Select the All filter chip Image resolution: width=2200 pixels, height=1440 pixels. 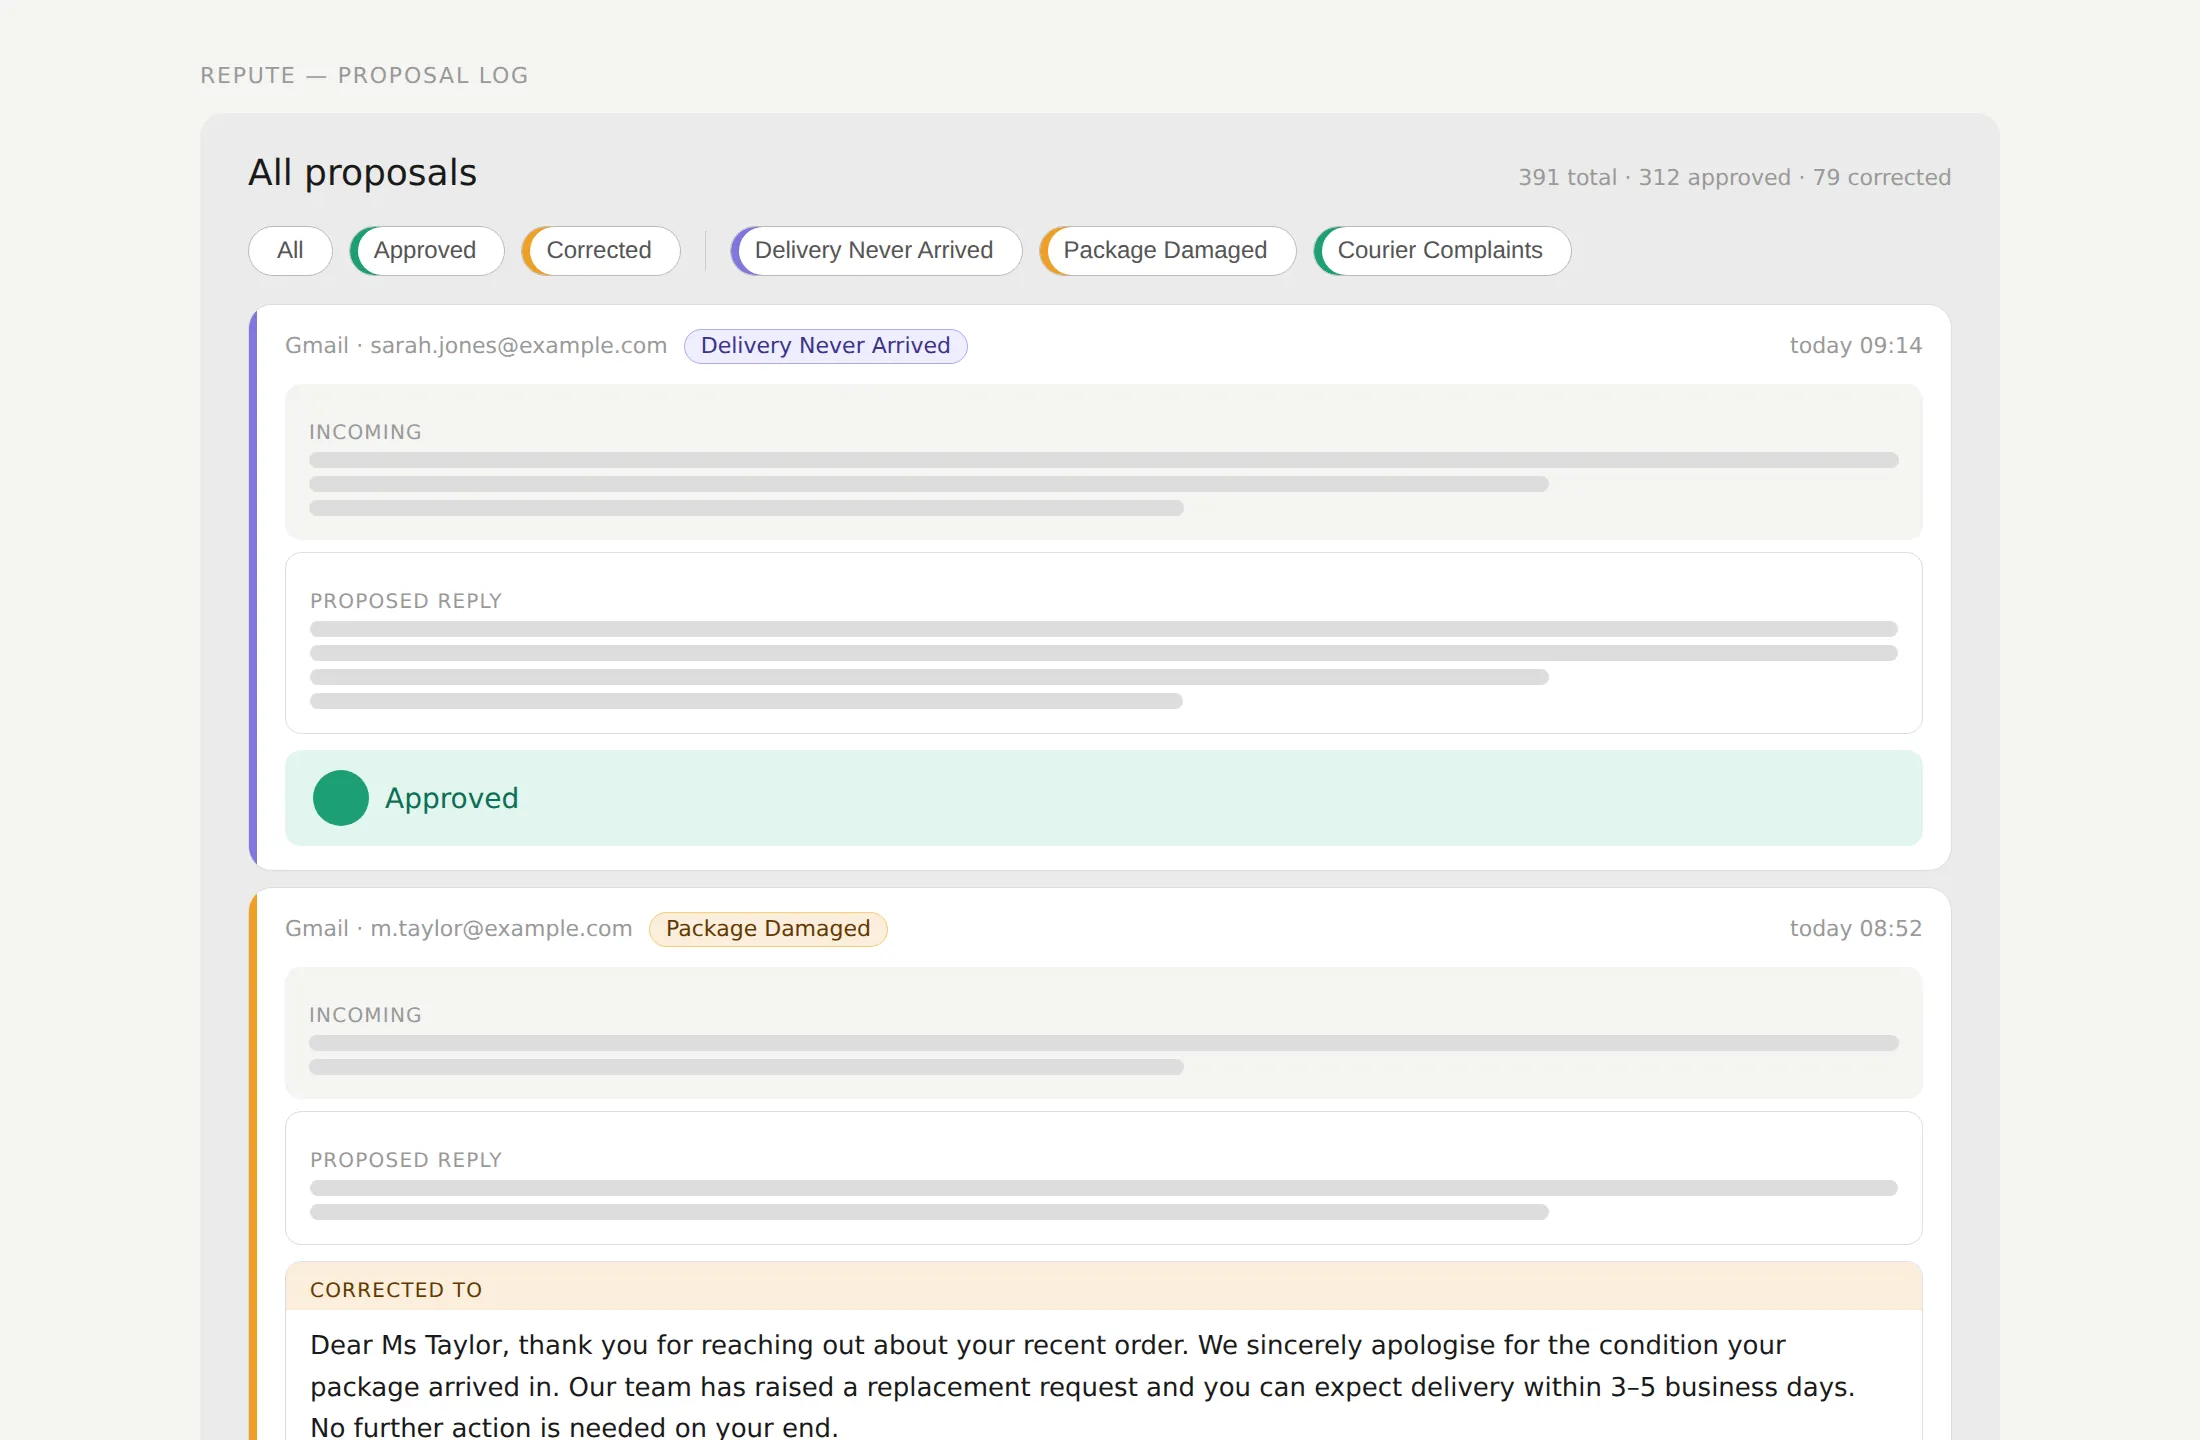click(x=290, y=250)
